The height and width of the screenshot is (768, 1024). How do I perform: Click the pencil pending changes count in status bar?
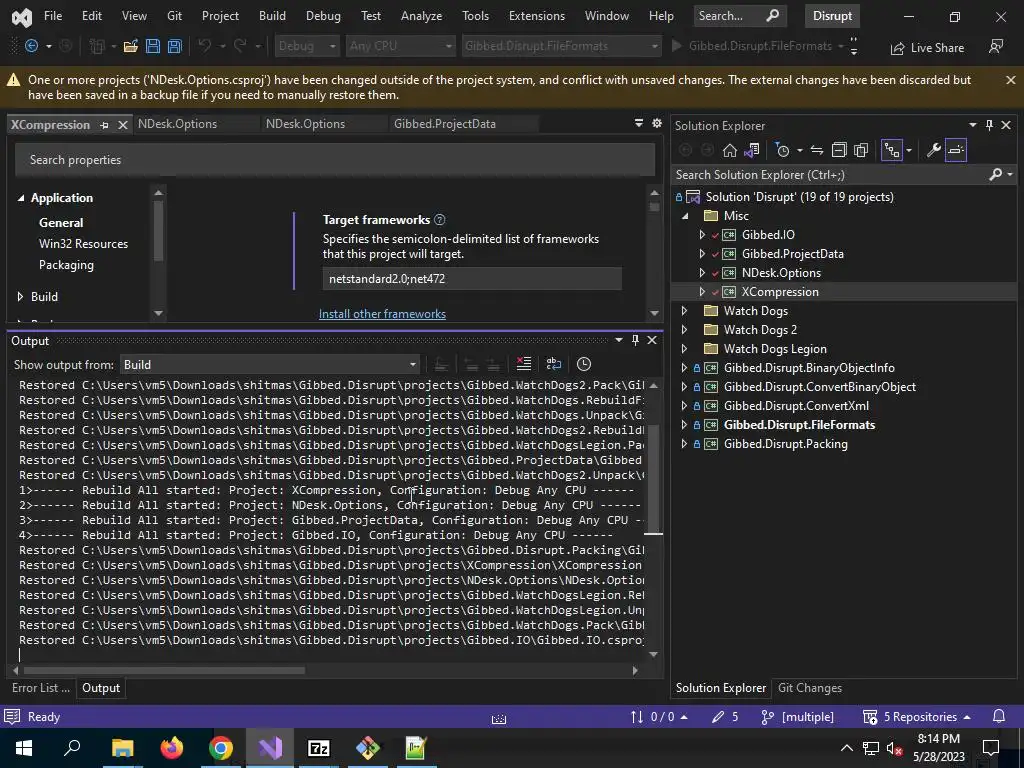tap(726, 716)
